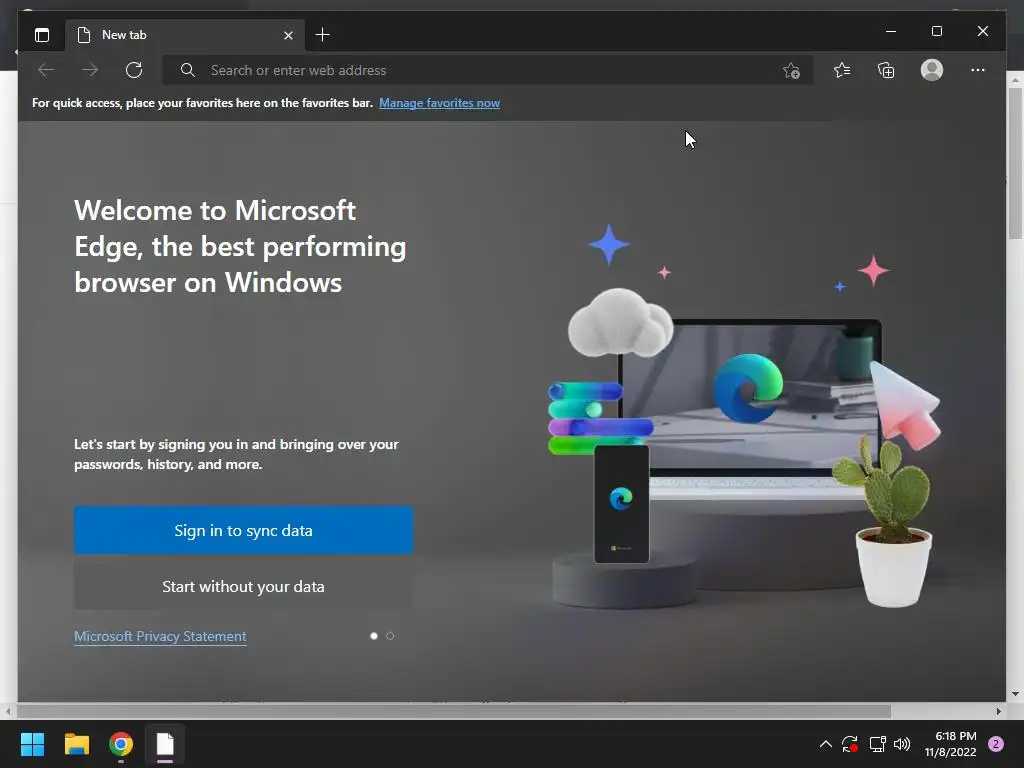Click the active document icon in taskbar

[165, 744]
